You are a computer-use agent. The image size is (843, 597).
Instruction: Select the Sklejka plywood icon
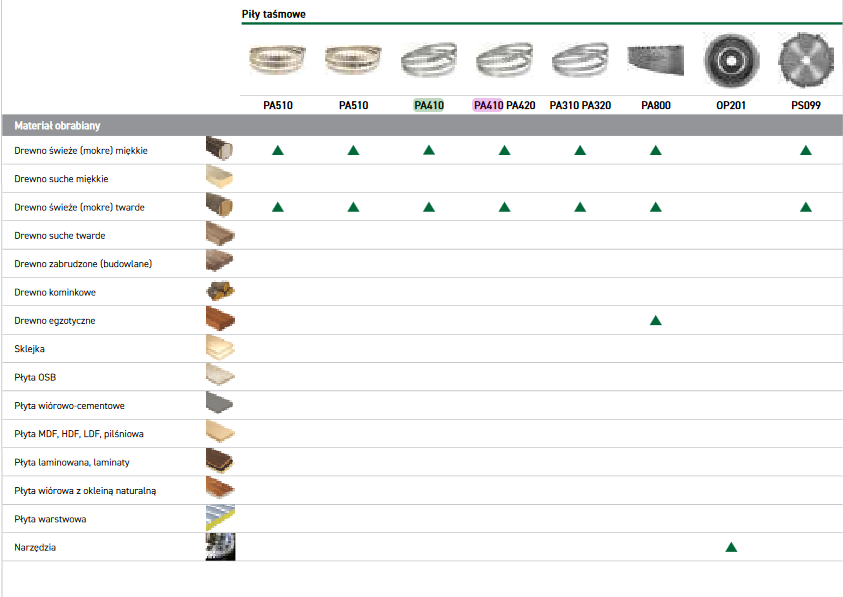[220, 349]
